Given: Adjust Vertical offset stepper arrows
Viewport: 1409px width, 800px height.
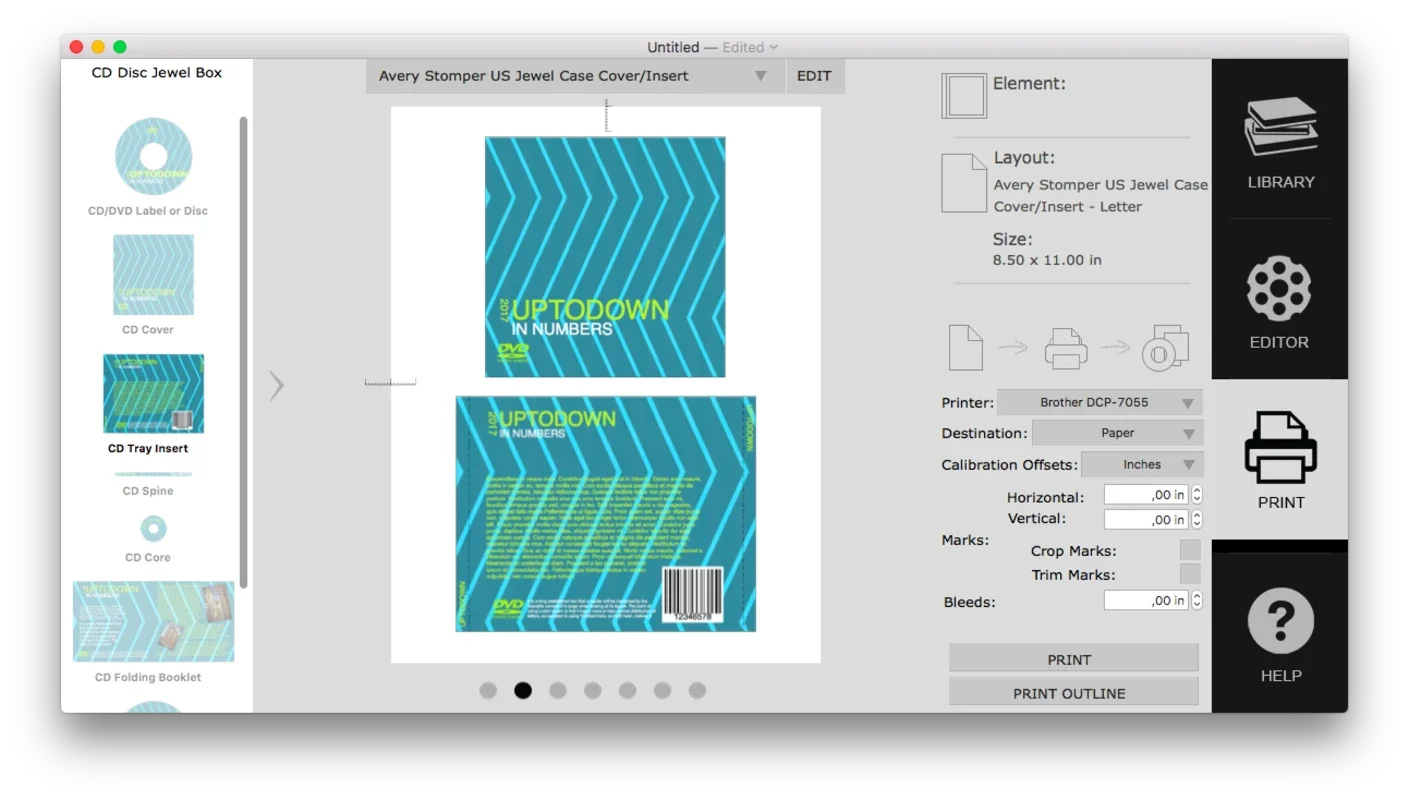Looking at the screenshot, I should tap(1197, 519).
